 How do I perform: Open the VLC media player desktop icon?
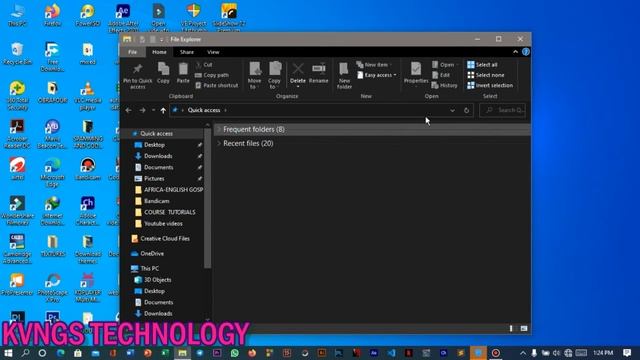(x=87, y=96)
